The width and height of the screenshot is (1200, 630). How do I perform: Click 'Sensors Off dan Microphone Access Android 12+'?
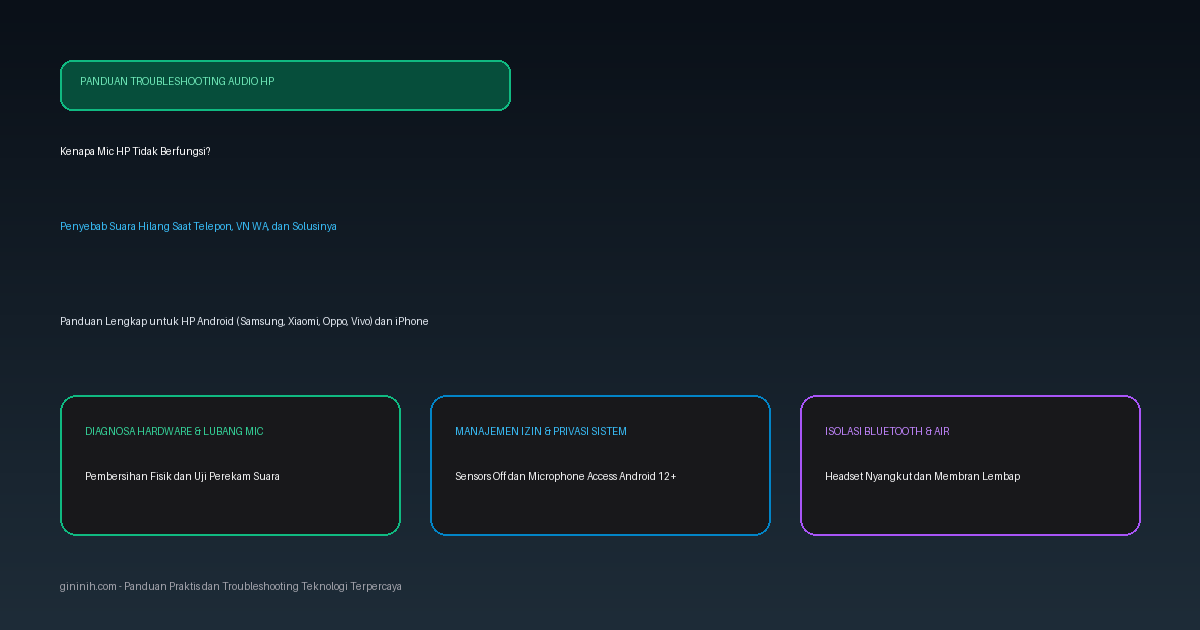click(x=566, y=476)
